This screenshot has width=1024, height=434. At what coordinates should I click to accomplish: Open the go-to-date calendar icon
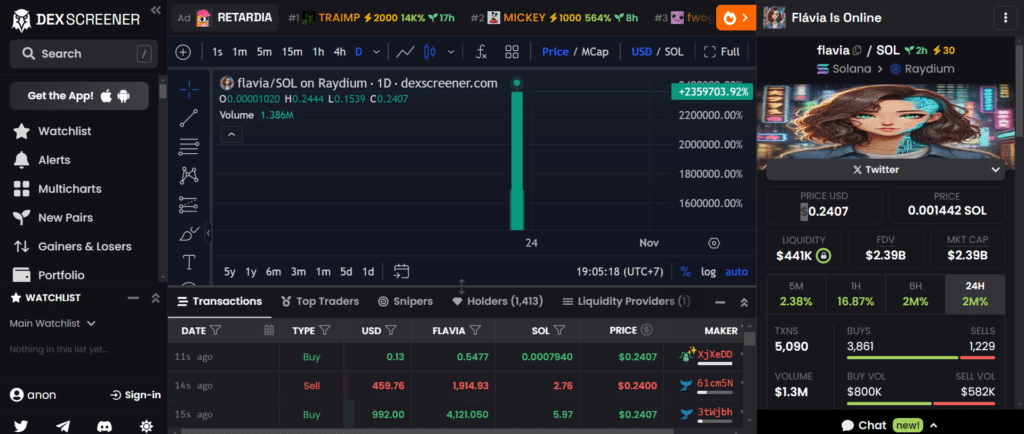pyautogui.click(x=401, y=271)
